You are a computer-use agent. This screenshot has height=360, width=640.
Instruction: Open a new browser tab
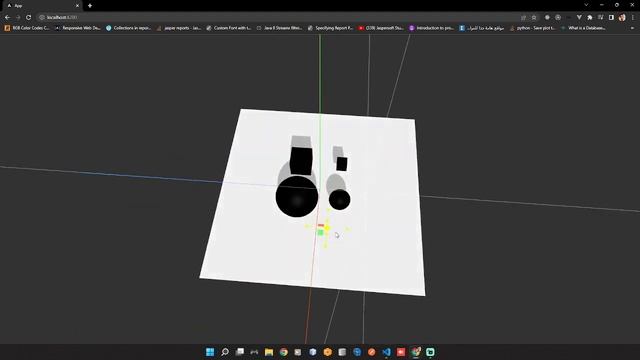tap(90, 6)
